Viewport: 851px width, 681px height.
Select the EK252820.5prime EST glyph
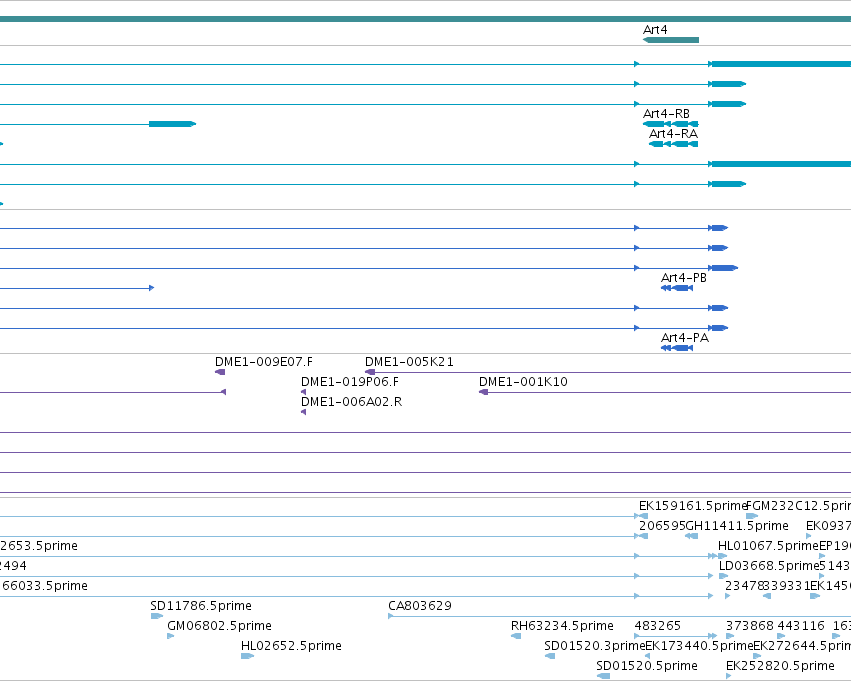[x=728, y=677]
